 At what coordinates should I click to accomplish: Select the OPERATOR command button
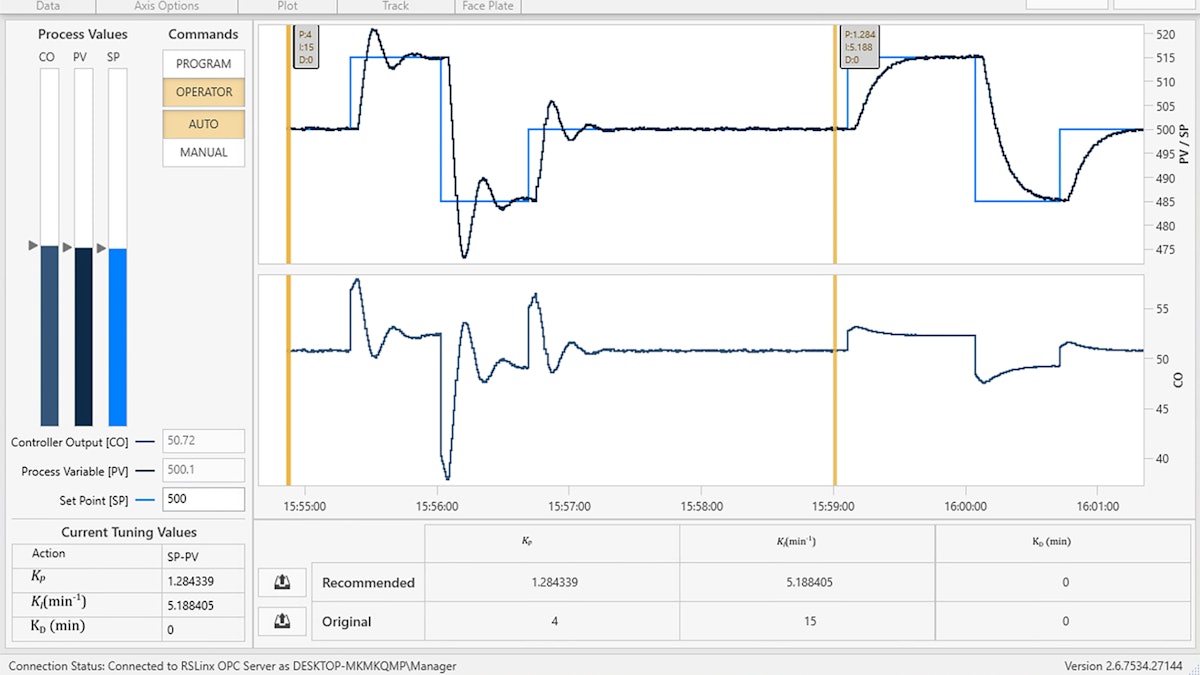point(203,92)
